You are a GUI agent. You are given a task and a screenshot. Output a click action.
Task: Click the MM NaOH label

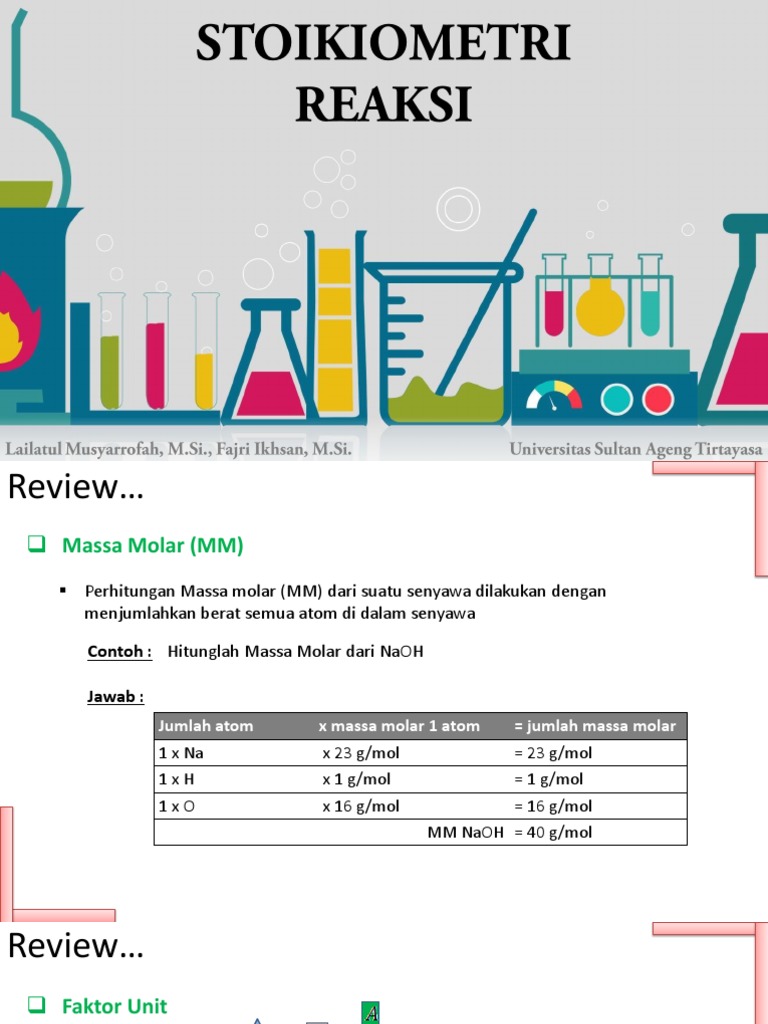pos(466,832)
